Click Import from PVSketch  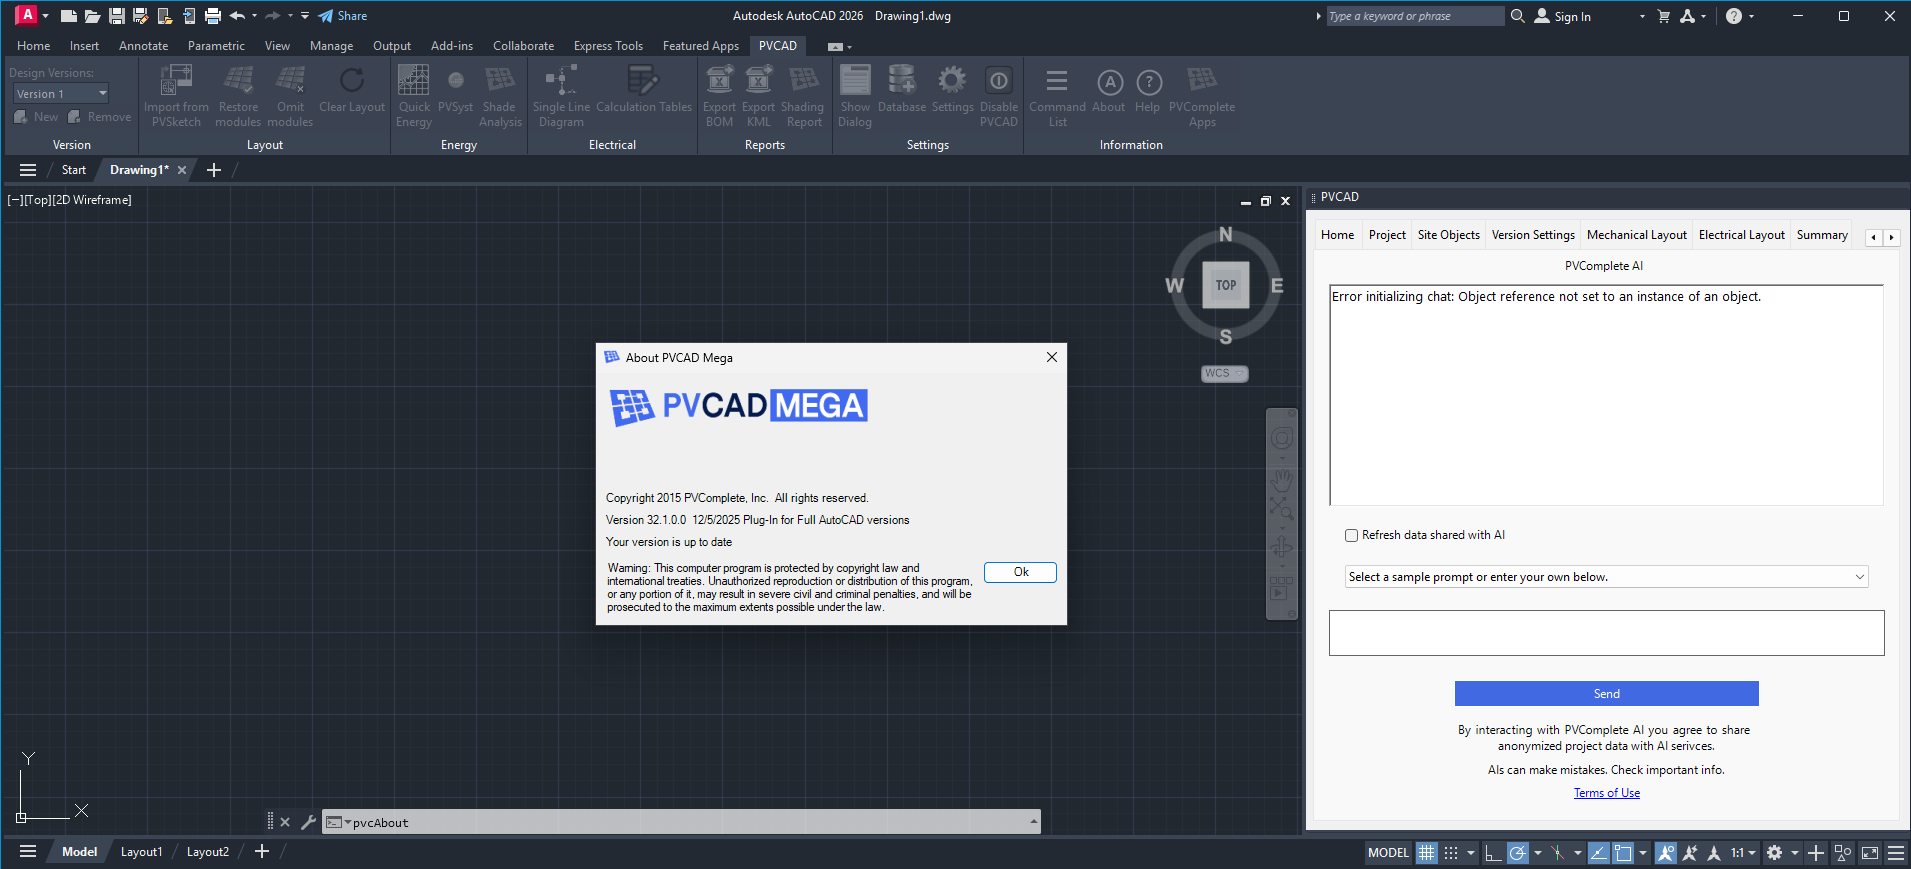[176, 96]
